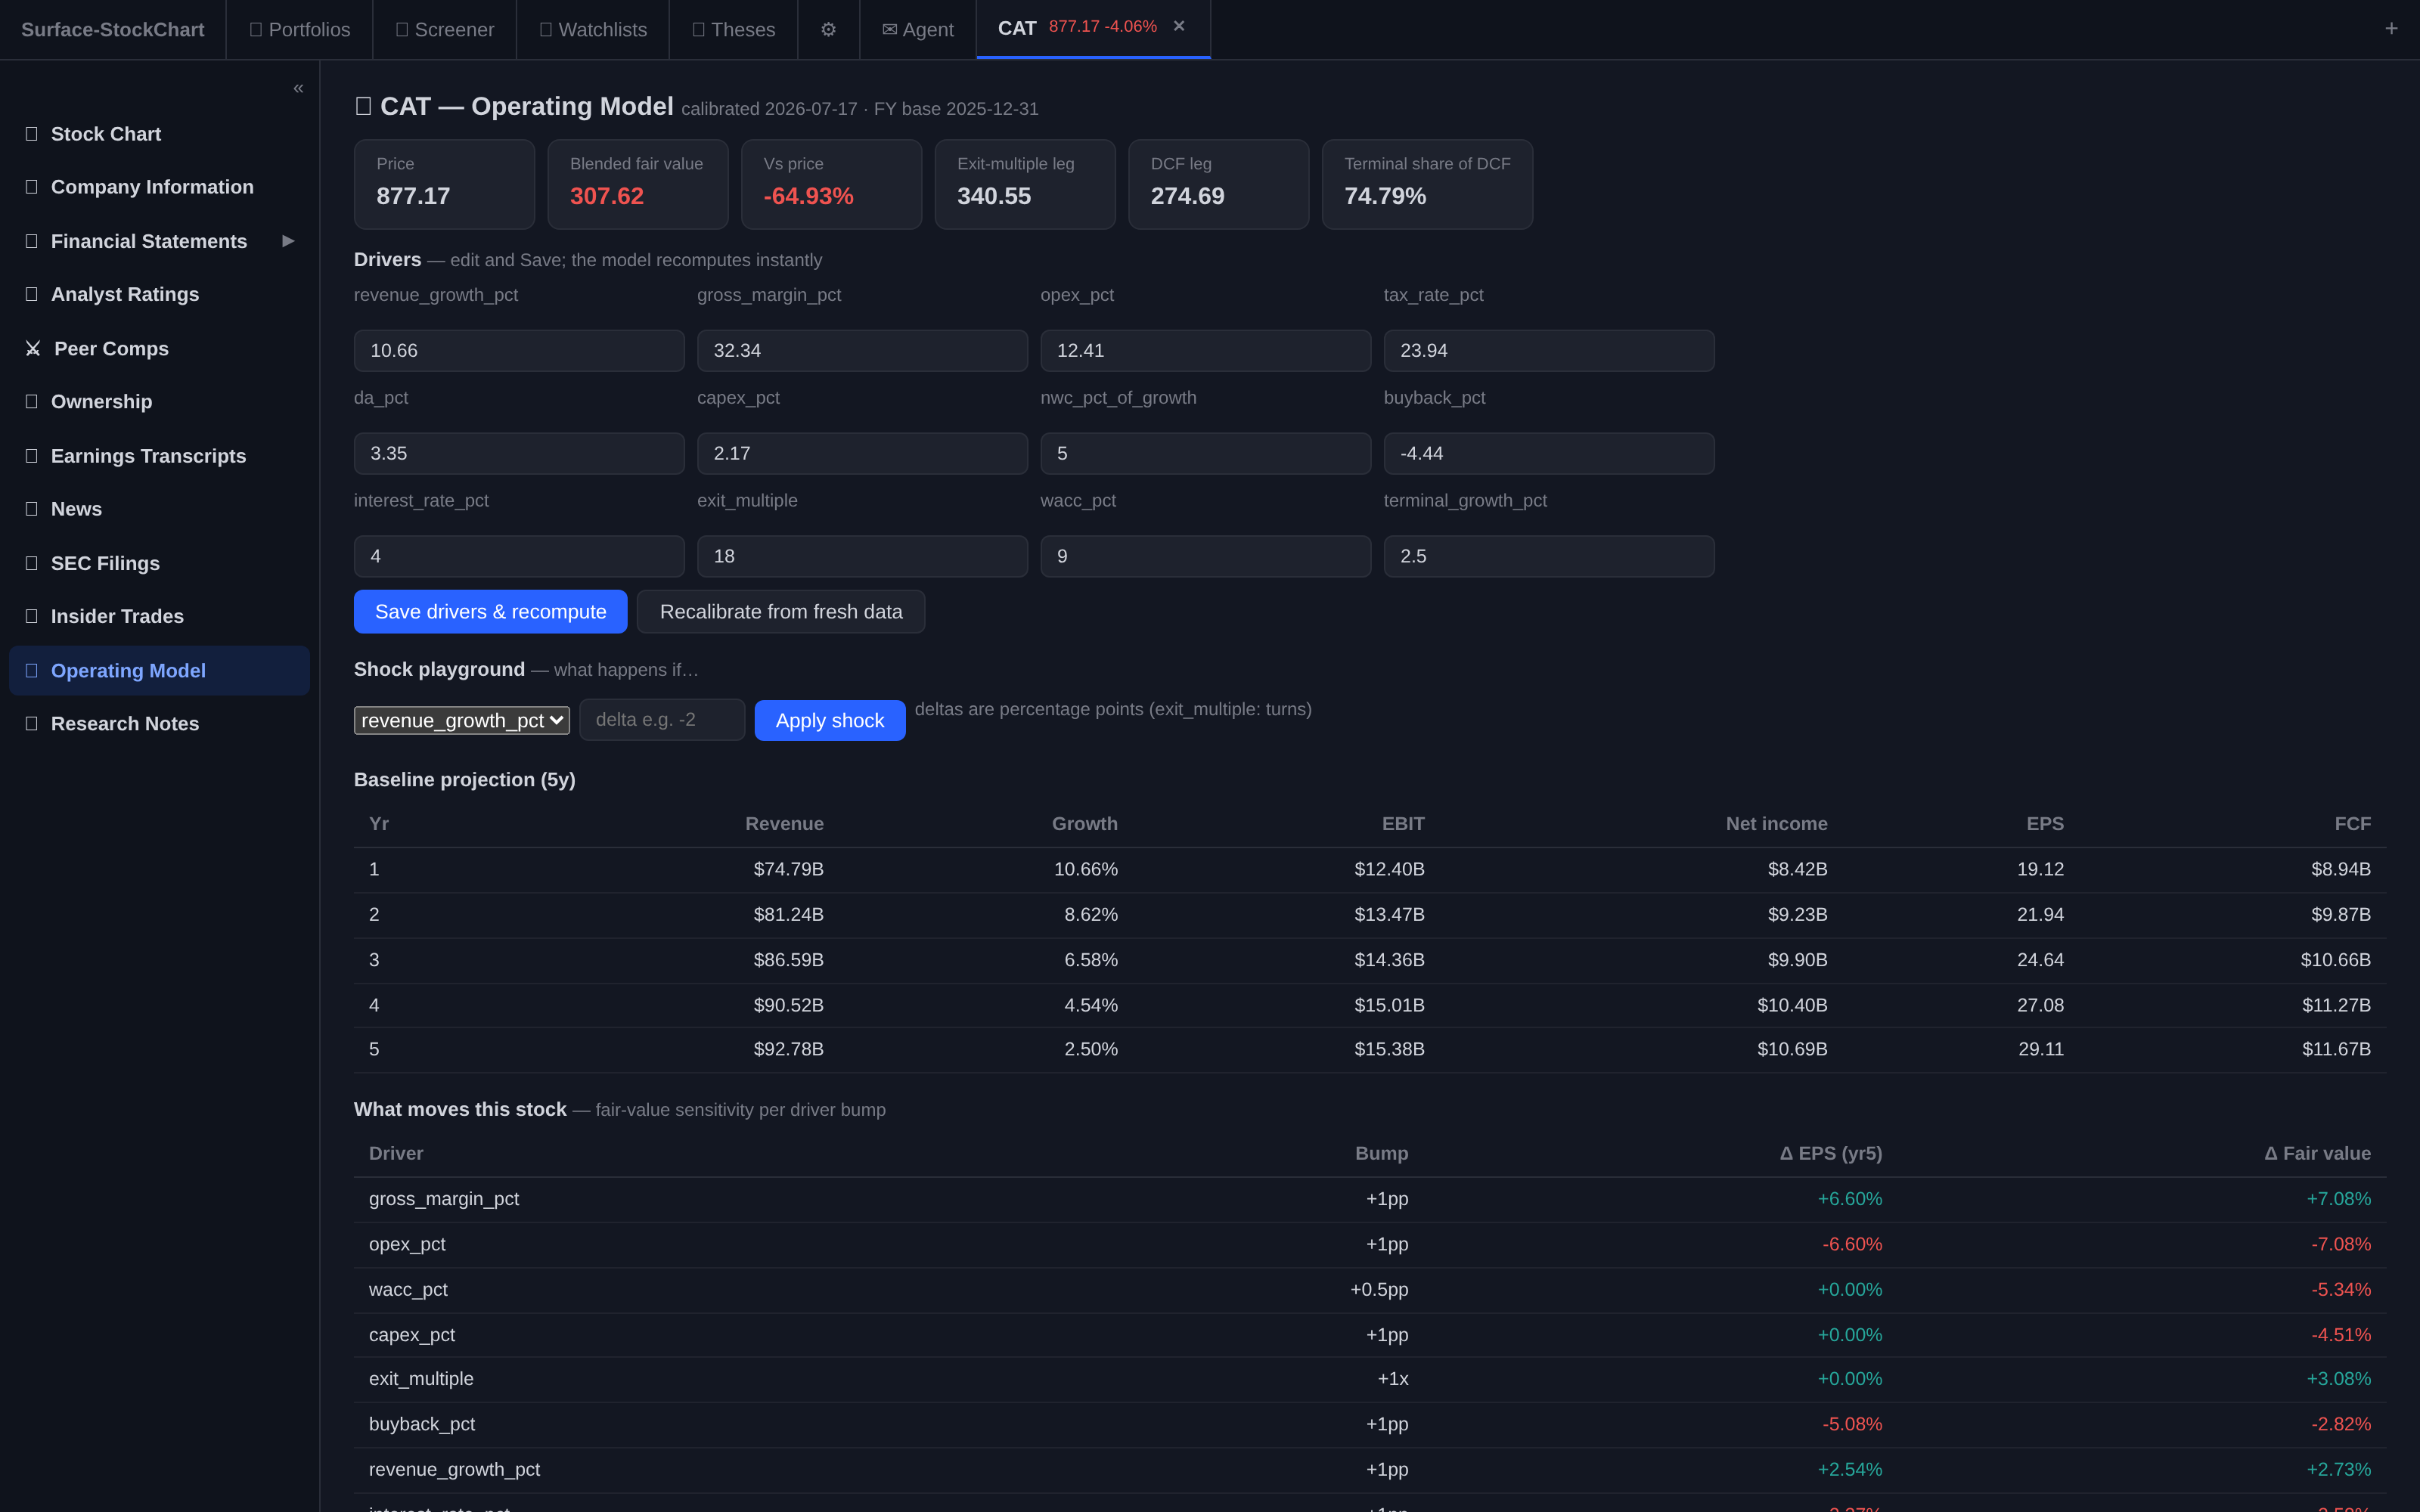
Task: Click Save drivers & recompute button
Action: [x=491, y=611]
